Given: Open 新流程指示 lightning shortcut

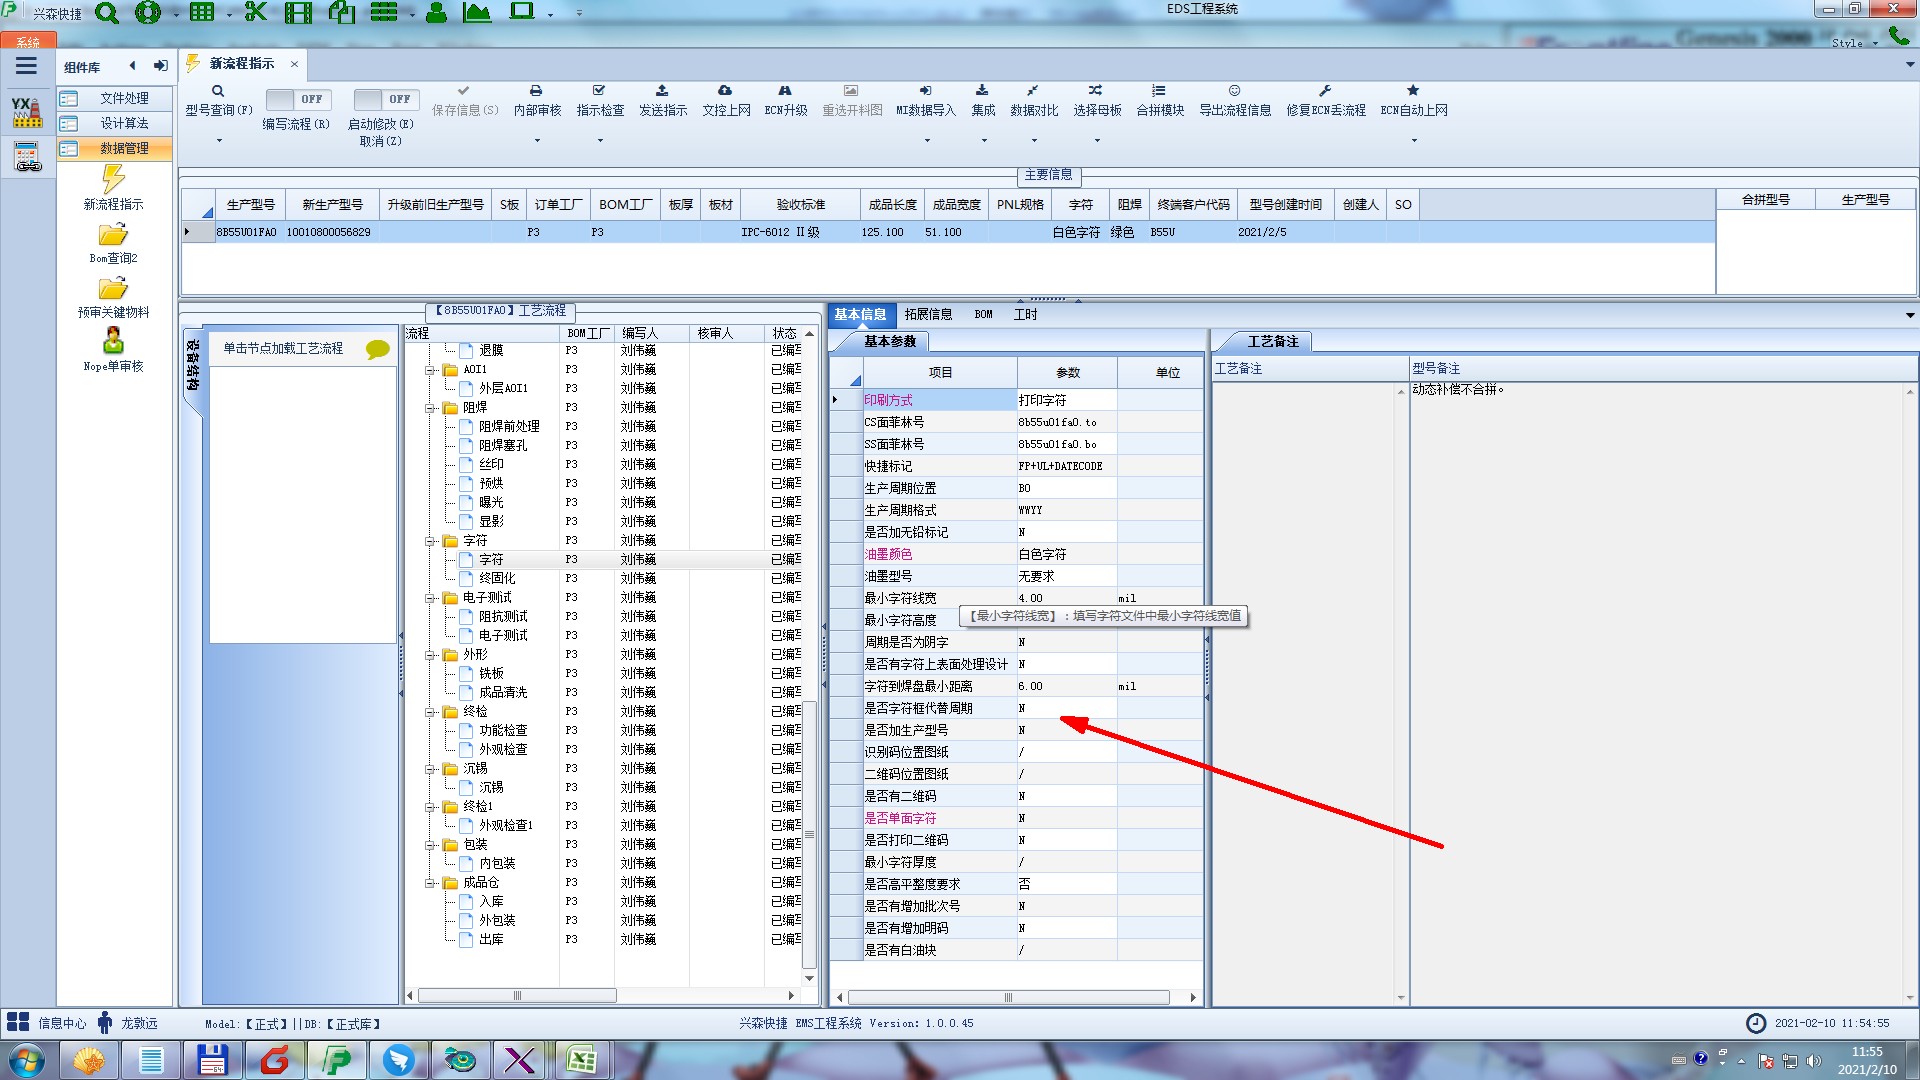Looking at the screenshot, I should click(113, 188).
